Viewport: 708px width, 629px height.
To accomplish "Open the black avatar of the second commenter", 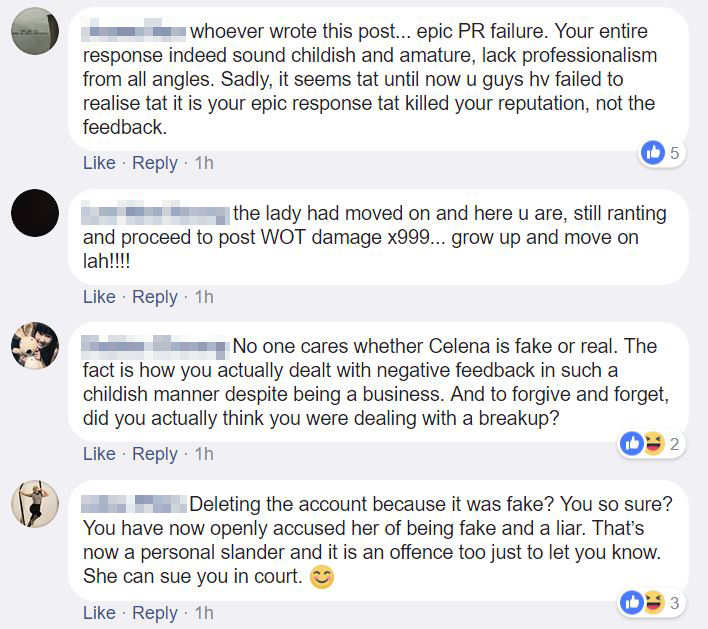I will click(x=35, y=213).
